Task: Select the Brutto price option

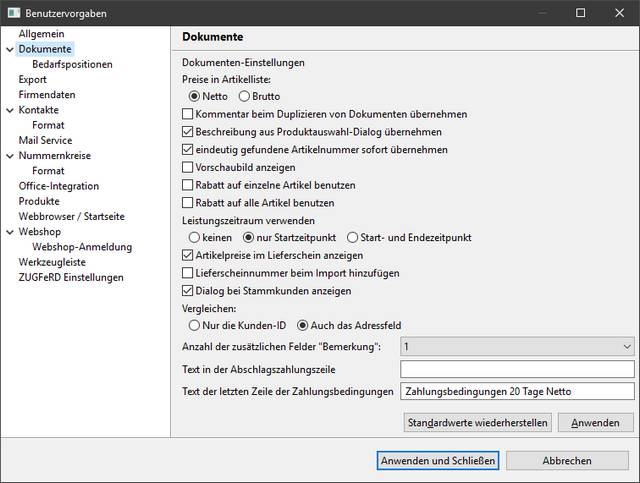Action: click(x=243, y=96)
